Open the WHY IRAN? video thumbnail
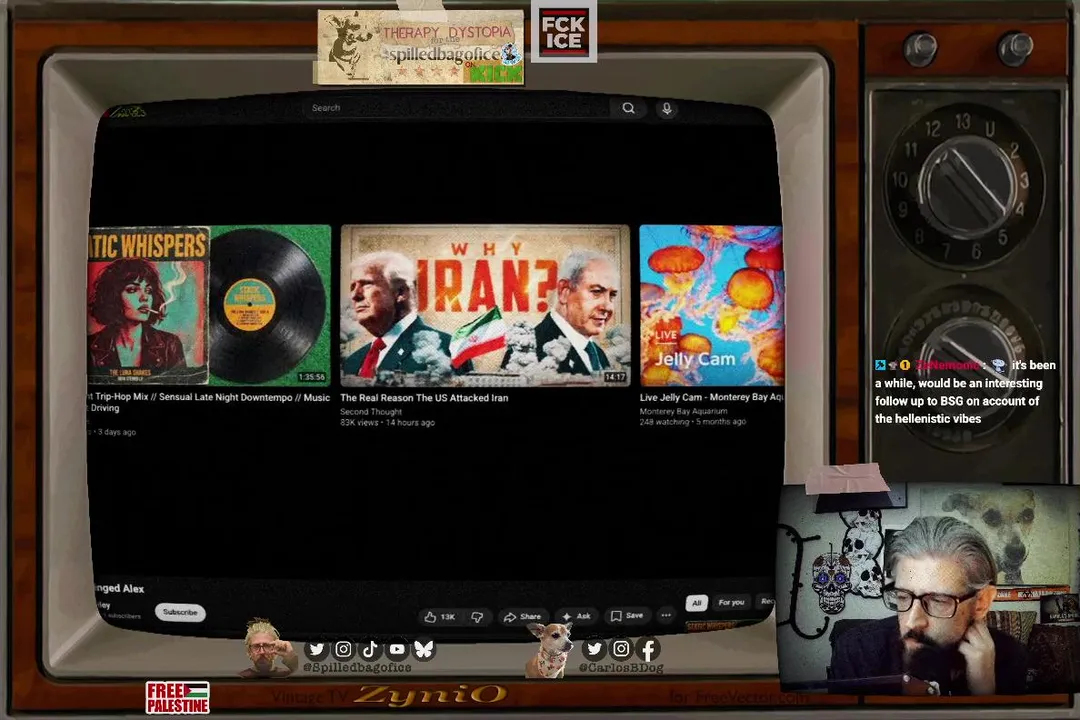This screenshot has height=720, width=1080. (486, 305)
